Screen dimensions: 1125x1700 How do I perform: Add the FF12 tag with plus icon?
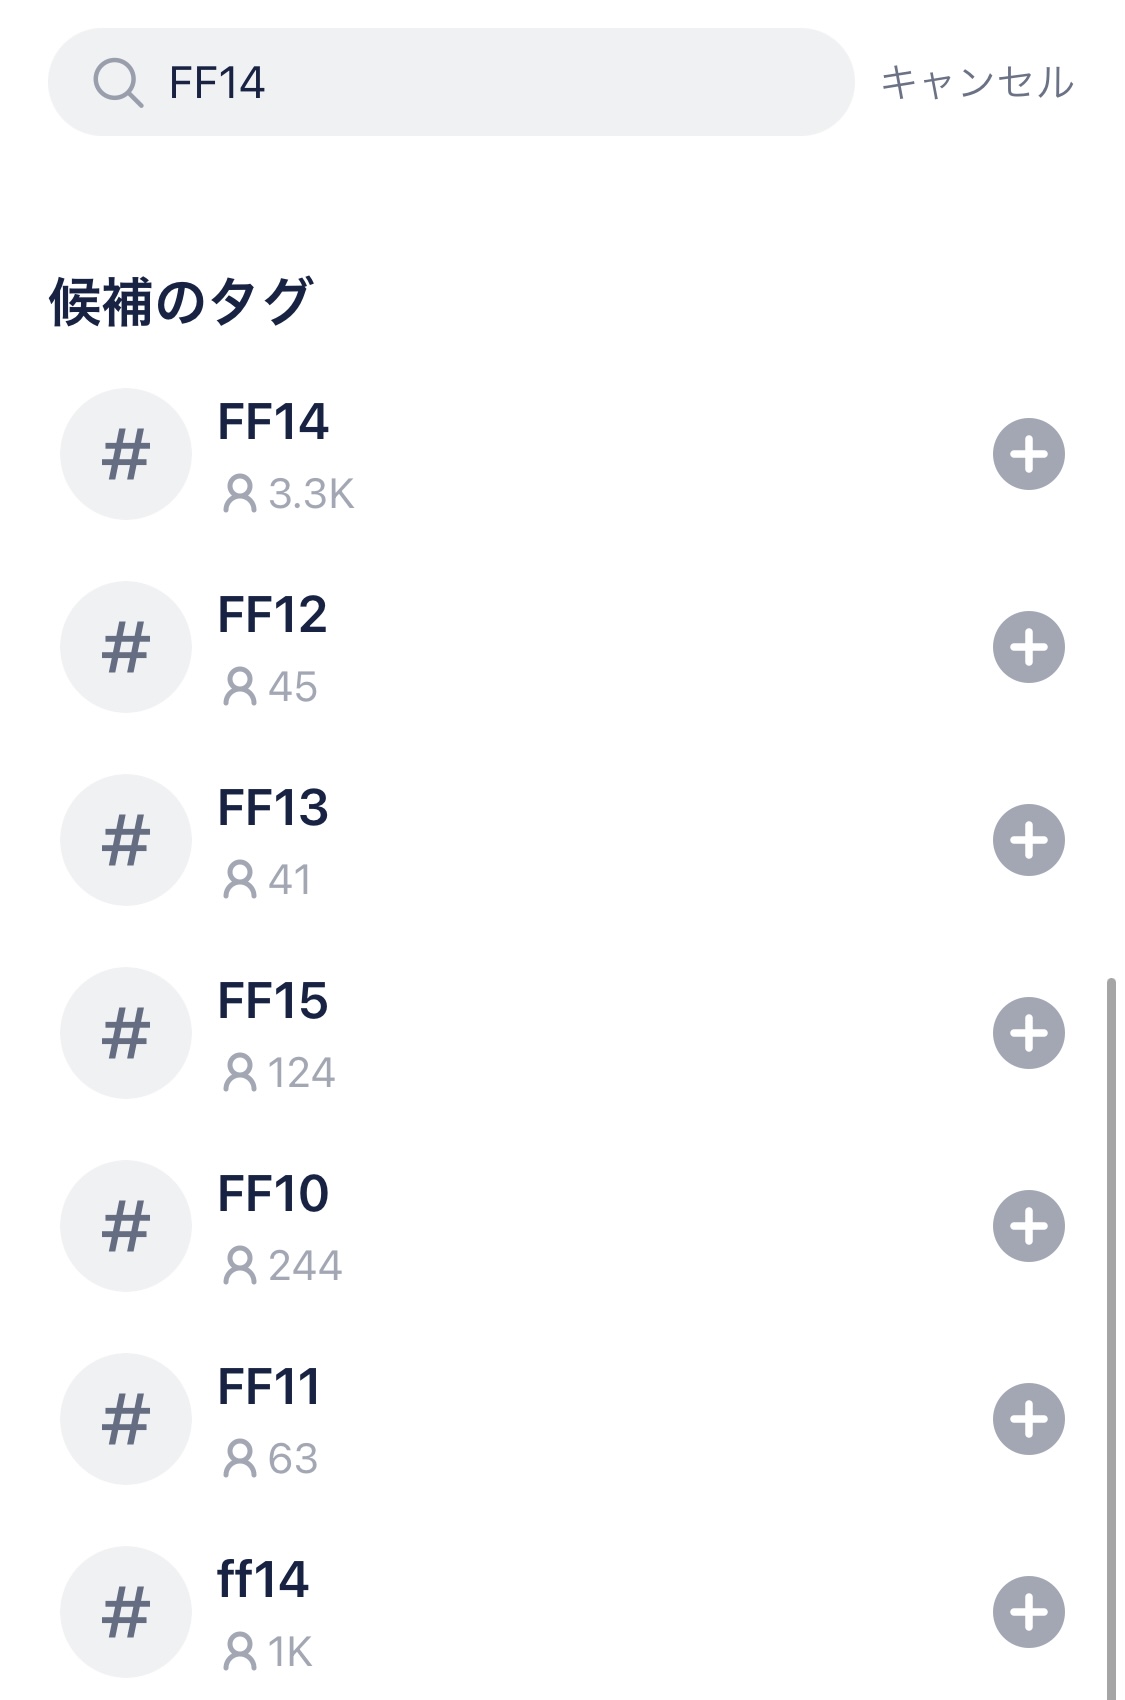[x=1028, y=647]
